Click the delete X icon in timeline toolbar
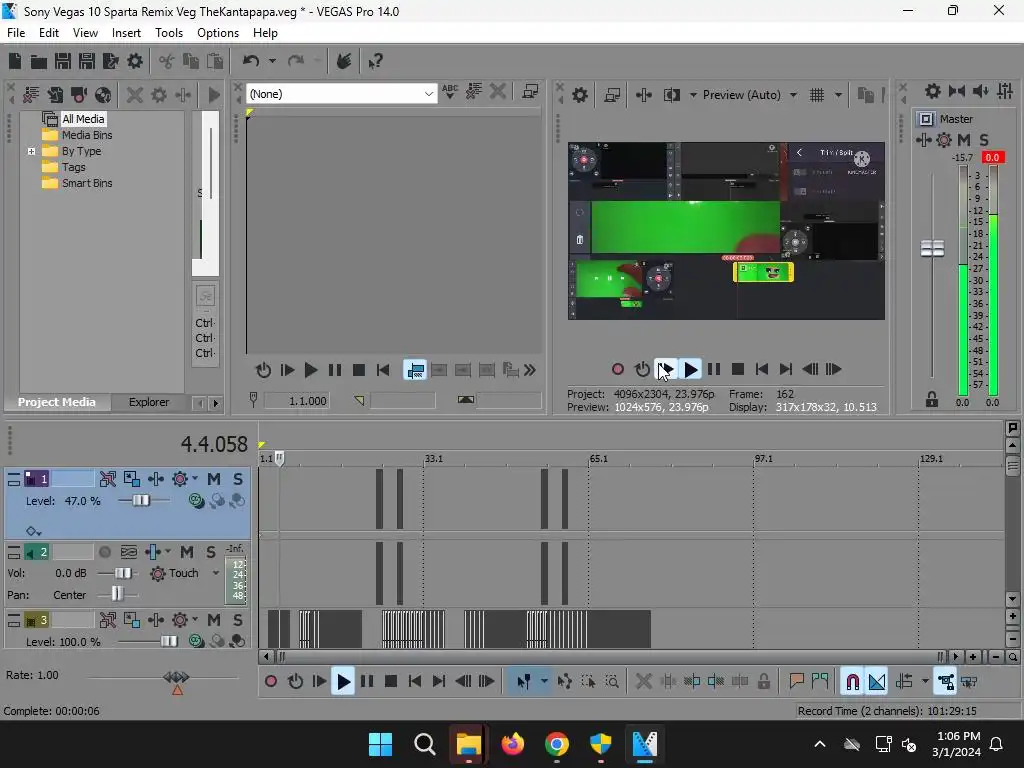 click(x=643, y=682)
